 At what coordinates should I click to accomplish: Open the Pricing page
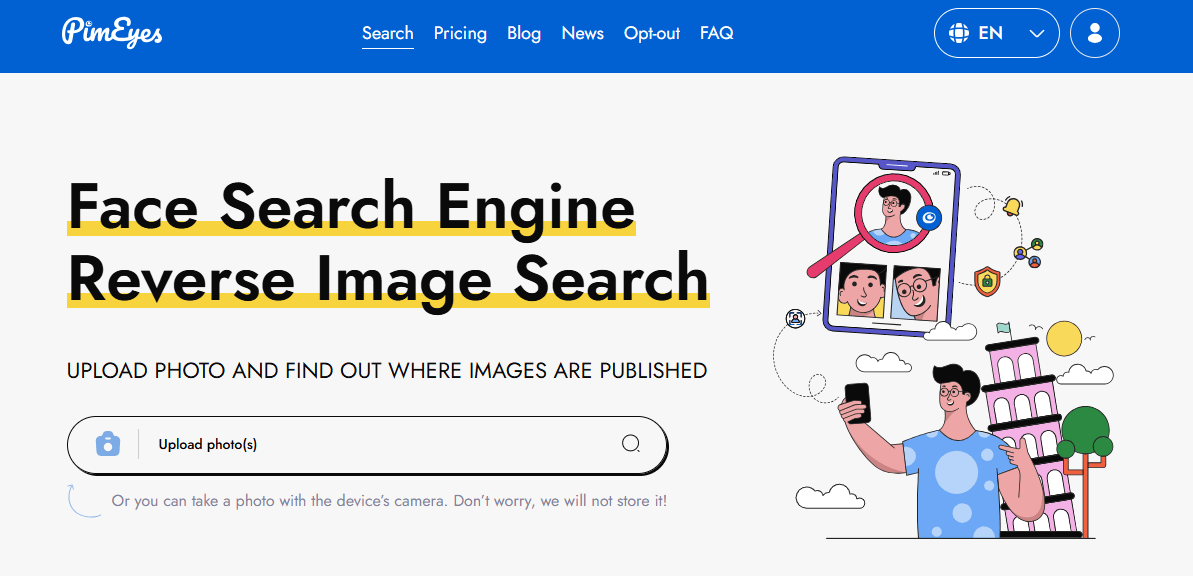click(x=460, y=33)
